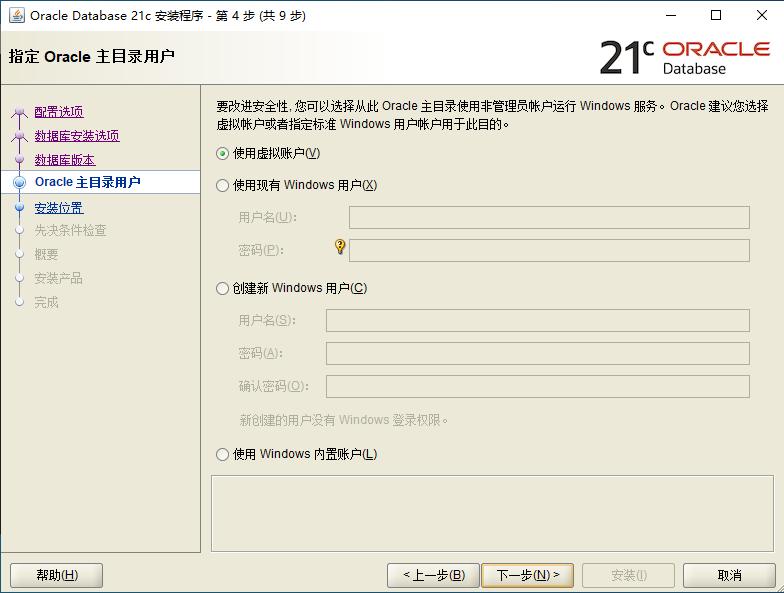Click the Java installer icon in title bar
This screenshot has height=593, width=784.
(x=16, y=16)
